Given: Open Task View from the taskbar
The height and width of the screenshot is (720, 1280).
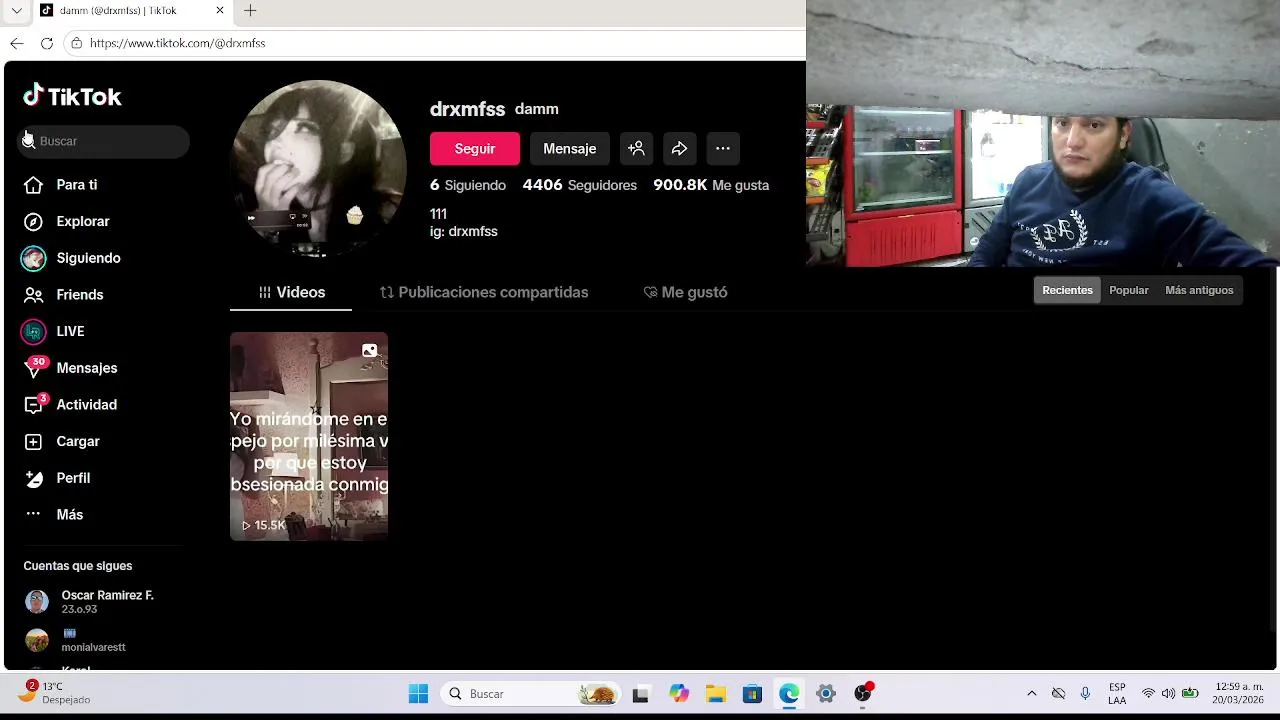Looking at the screenshot, I should pyautogui.click(x=641, y=694).
